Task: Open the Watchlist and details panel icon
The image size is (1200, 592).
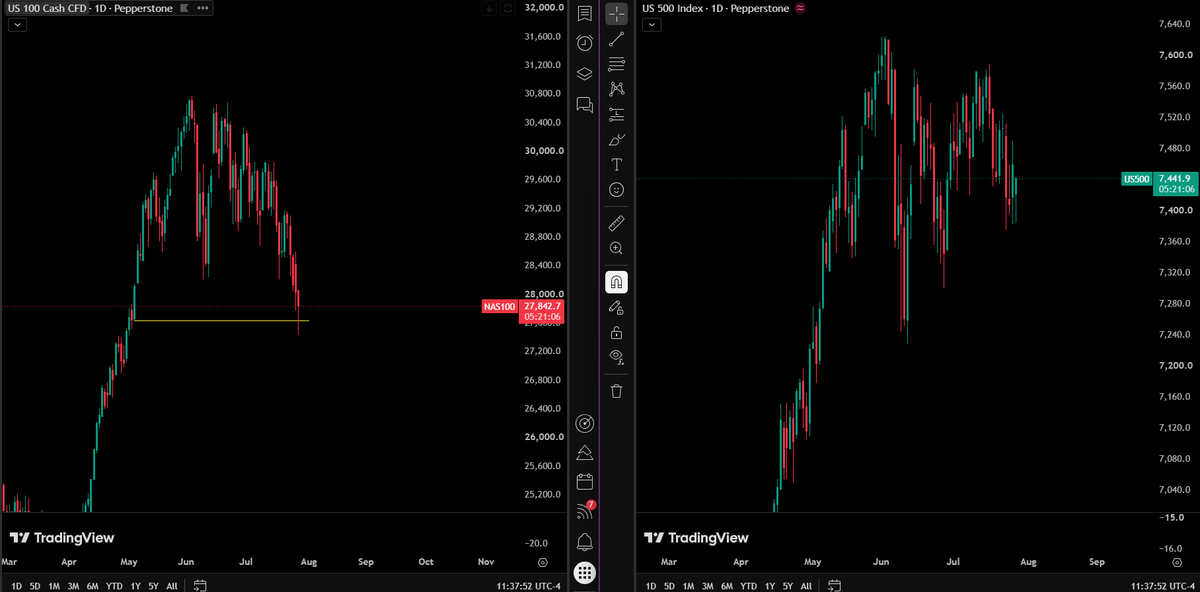Action: point(585,14)
